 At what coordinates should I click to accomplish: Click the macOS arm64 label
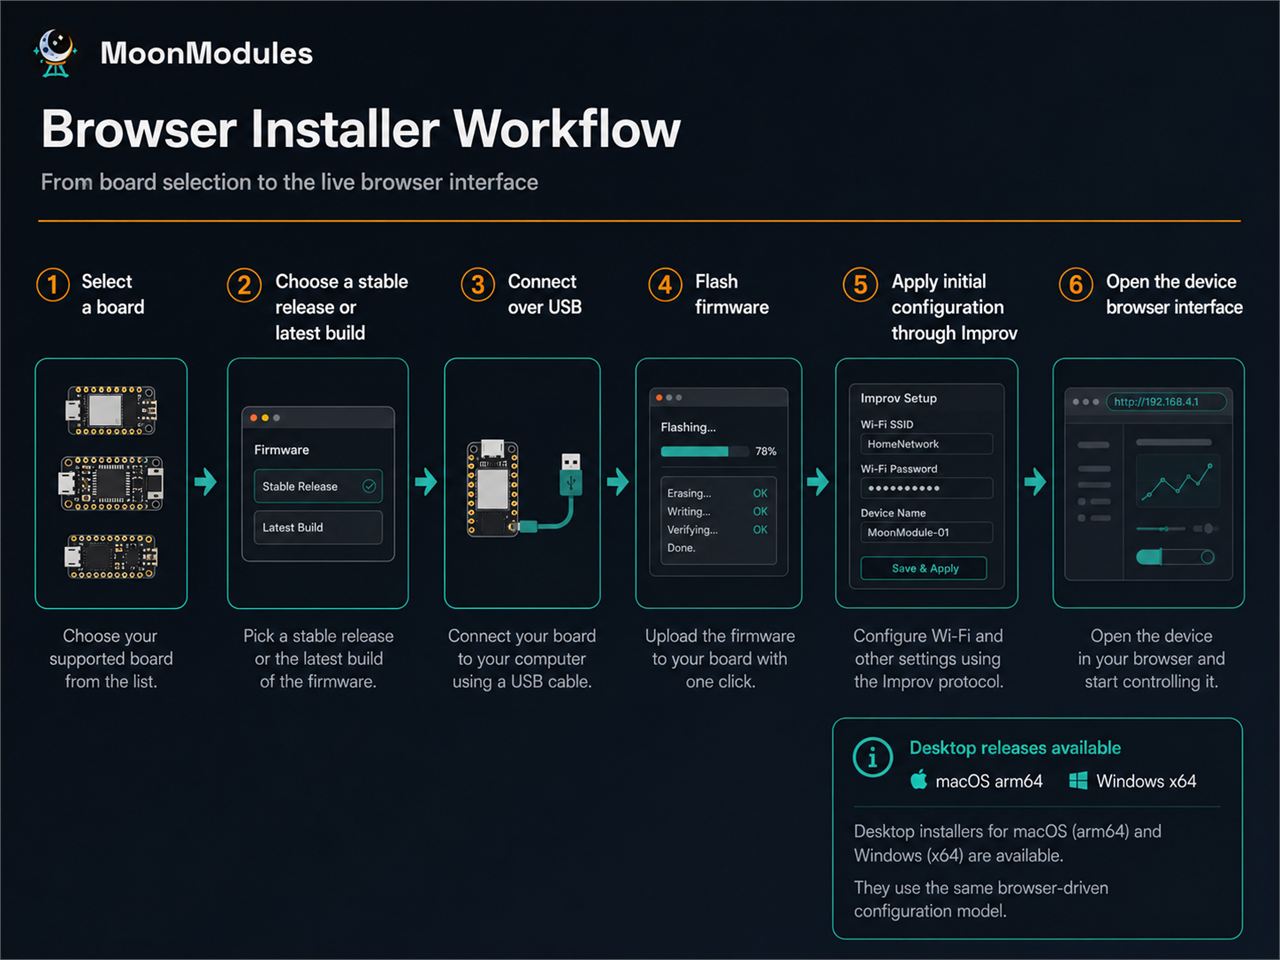pos(989,781)
